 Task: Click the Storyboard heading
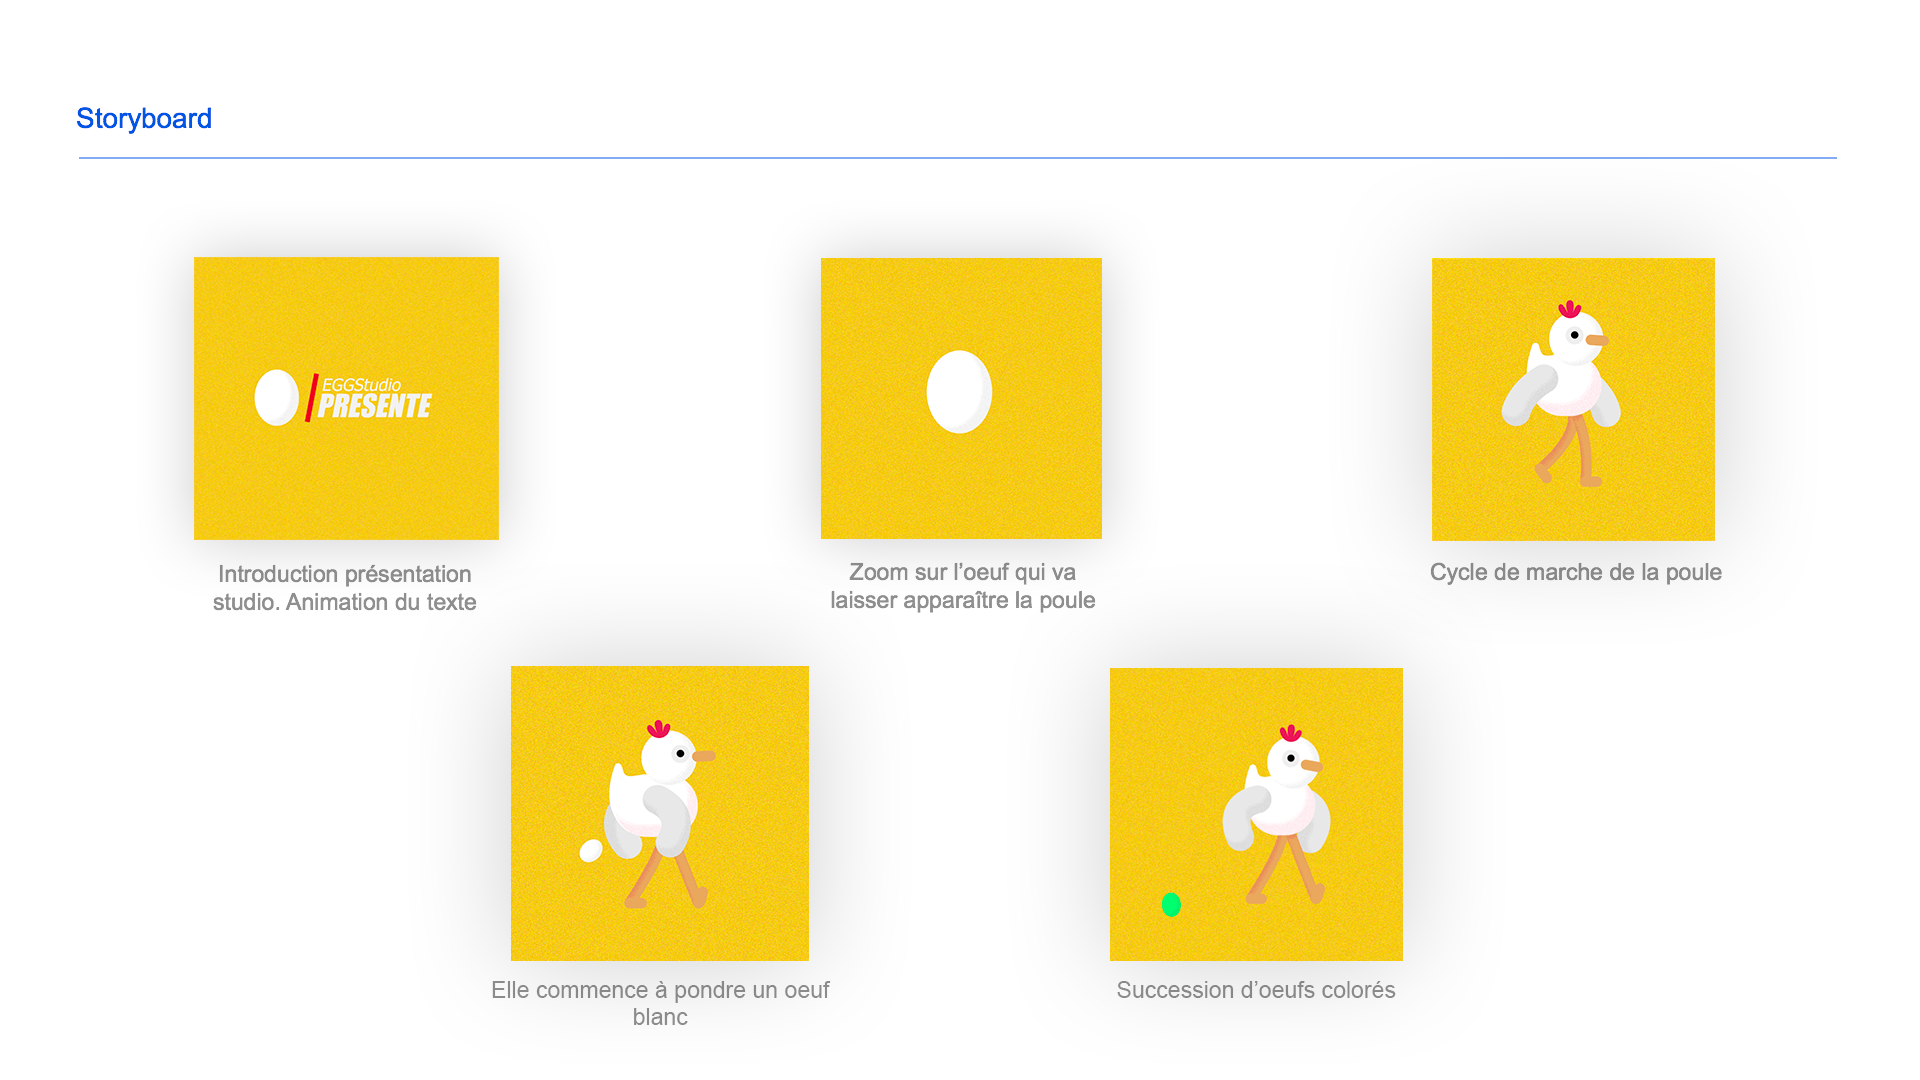(x=144, y=119)
